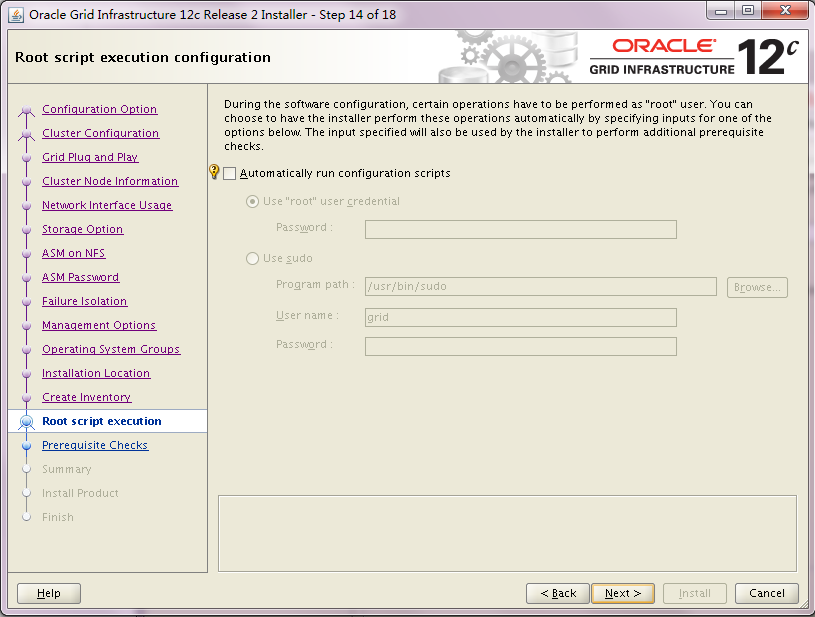Click the lightbulb hint icon beside the checkbox
Image resolution: width=815 pixels, height=617 pixels.
coord(214,172)
